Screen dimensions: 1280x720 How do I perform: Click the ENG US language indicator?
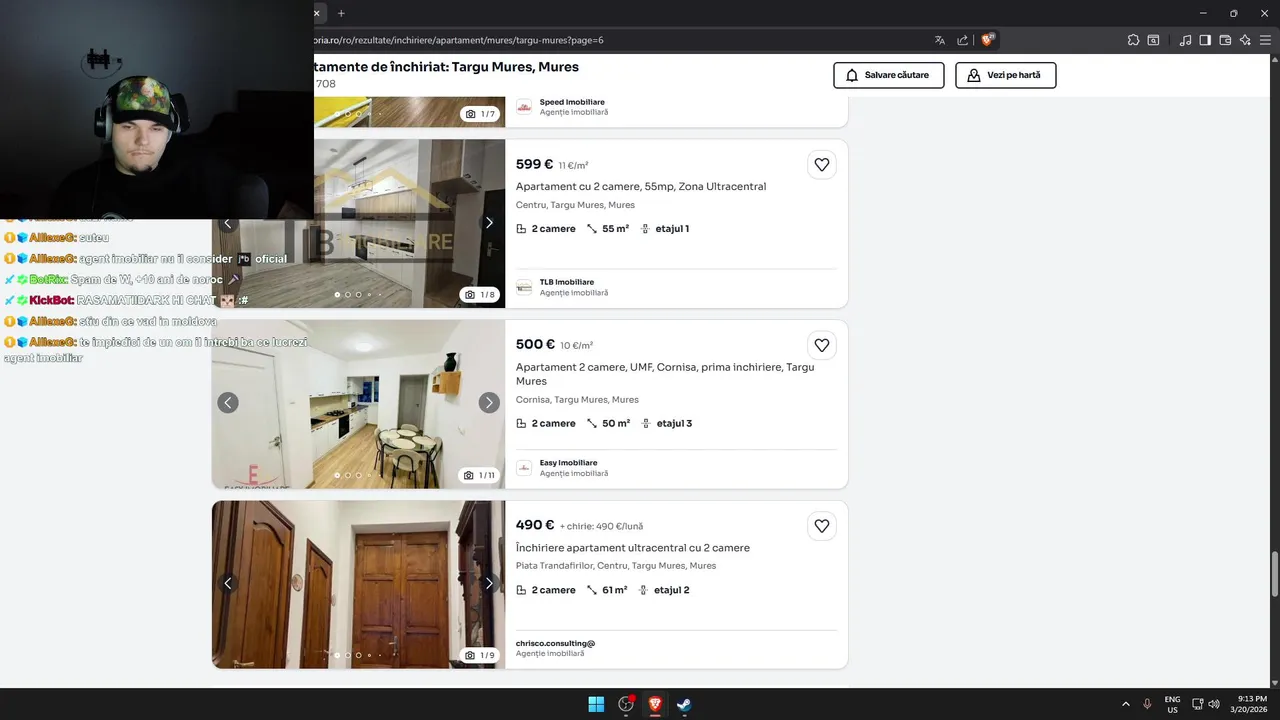pos(1172,704)
